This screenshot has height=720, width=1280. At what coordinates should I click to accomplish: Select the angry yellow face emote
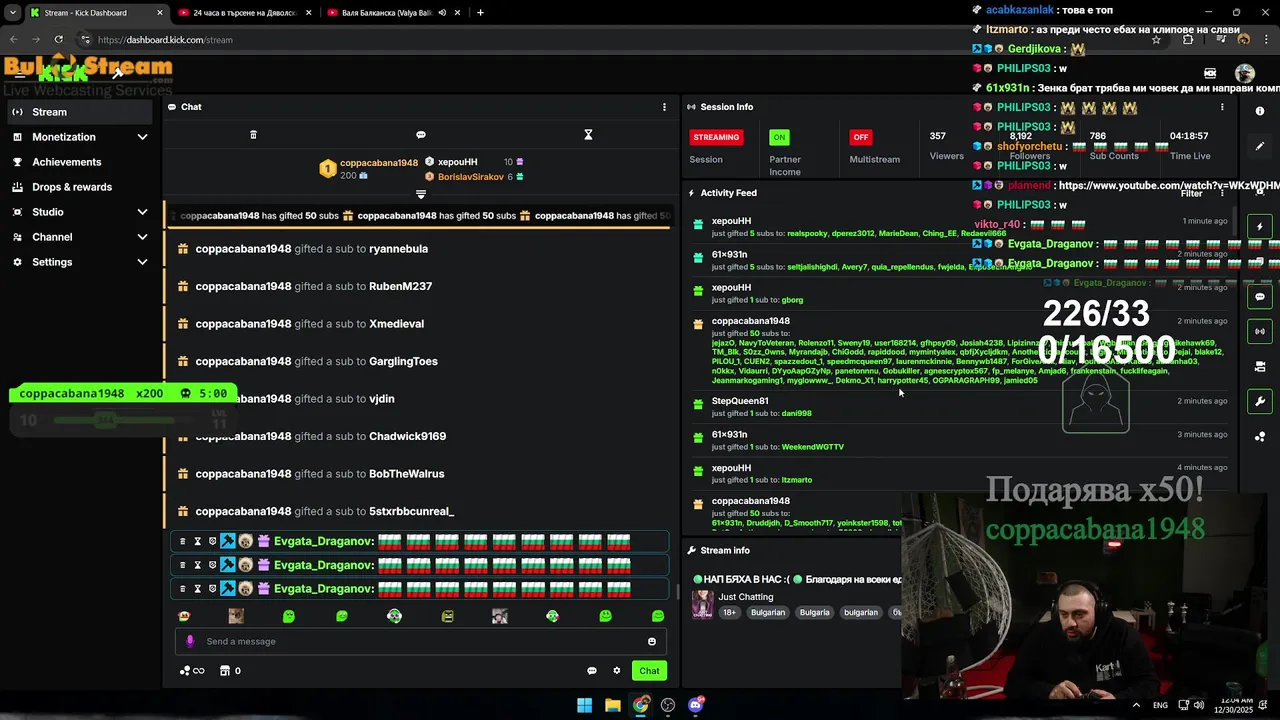[x=447, y=616]
